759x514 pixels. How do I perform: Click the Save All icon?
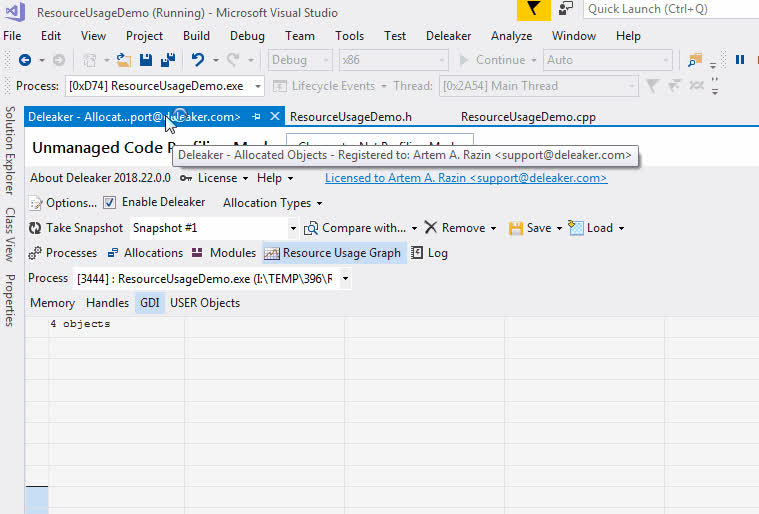coord(167,60)
